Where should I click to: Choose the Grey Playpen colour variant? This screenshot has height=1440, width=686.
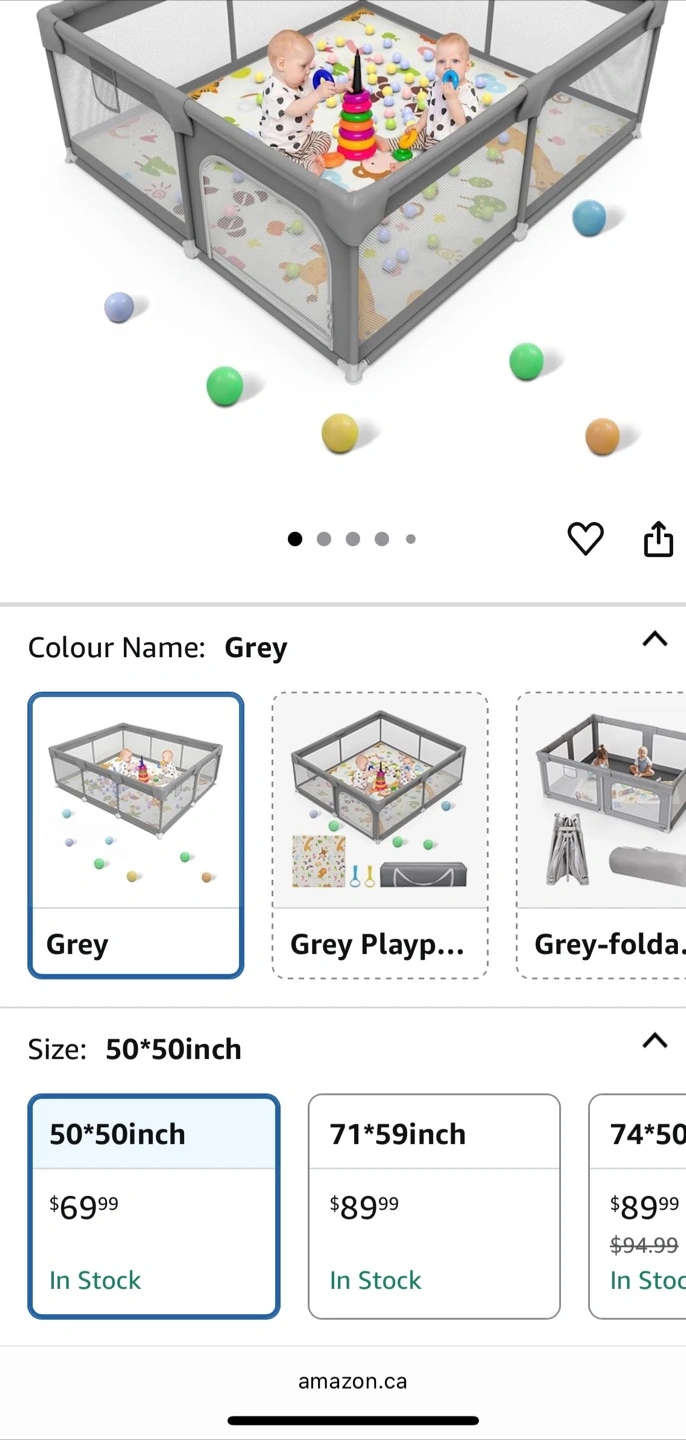pyautogui.click(x=380, y=834)
